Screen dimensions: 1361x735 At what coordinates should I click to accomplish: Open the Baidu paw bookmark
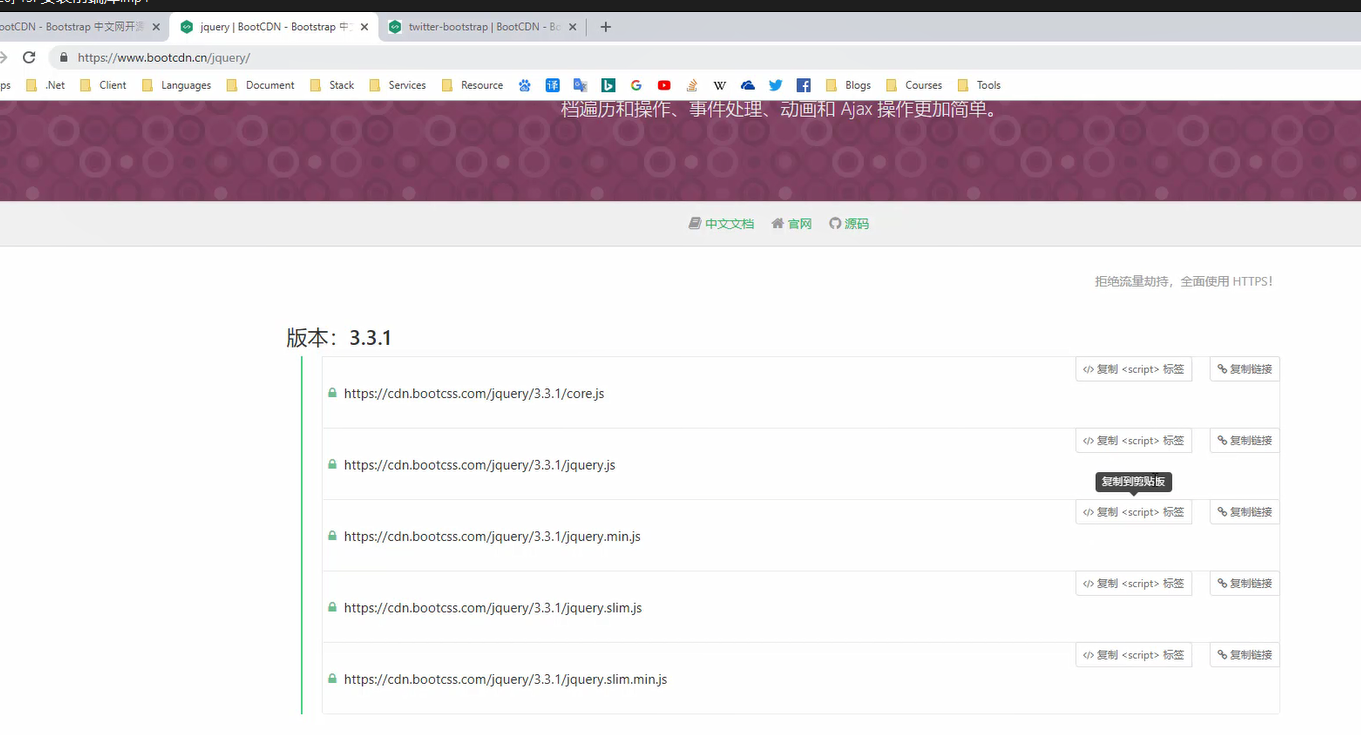[x=524, y=85]
